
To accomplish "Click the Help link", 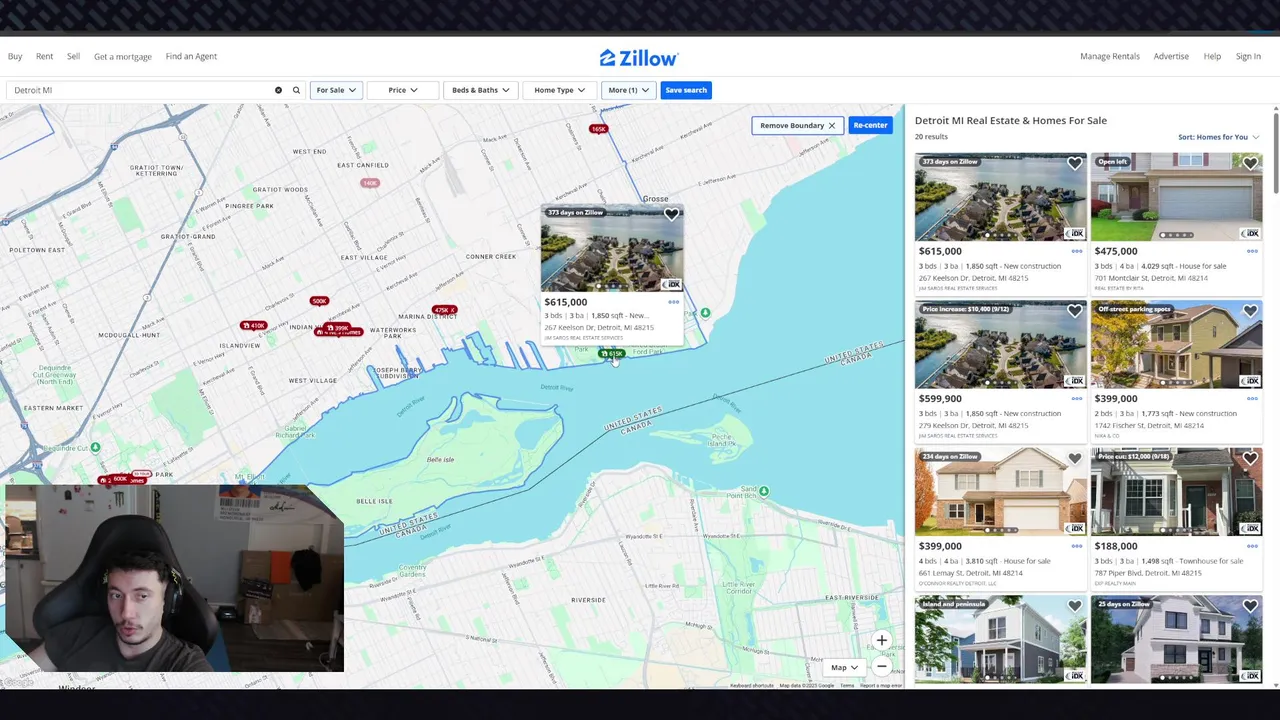I will (1212, 56).
